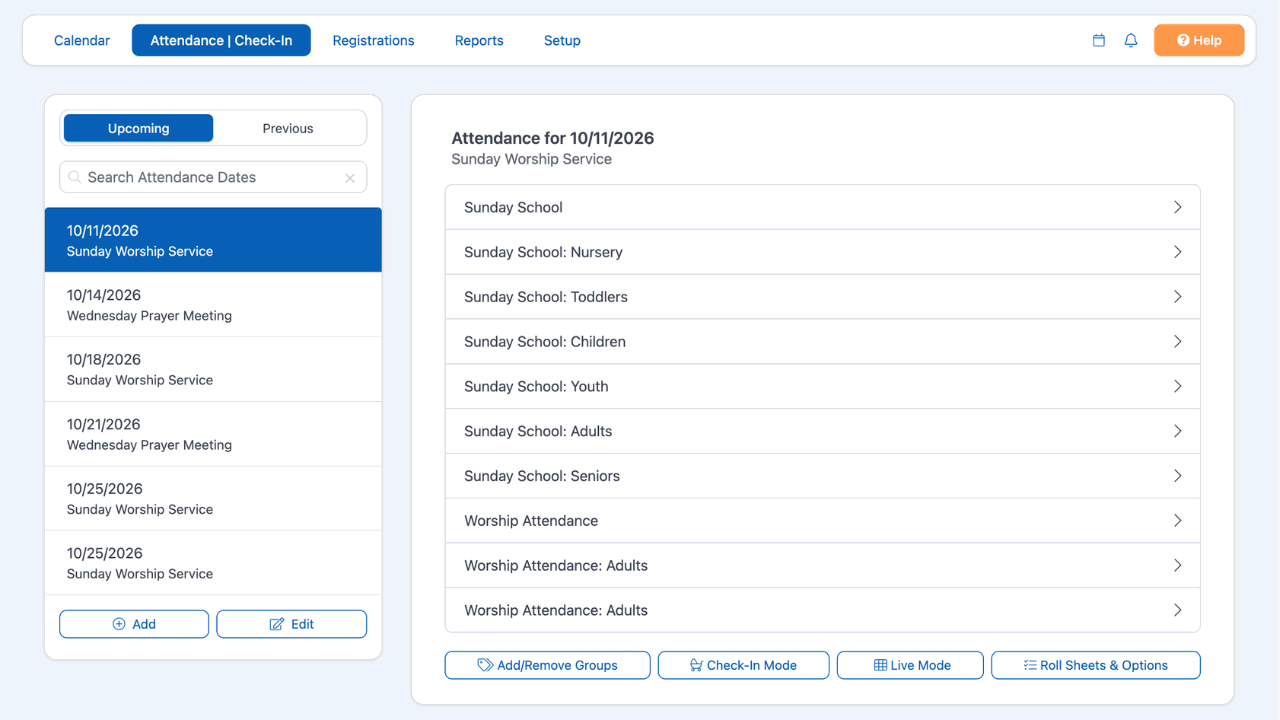
Task: Open the group labeled only "Worship Attendance"
Action: click(822, 521)
